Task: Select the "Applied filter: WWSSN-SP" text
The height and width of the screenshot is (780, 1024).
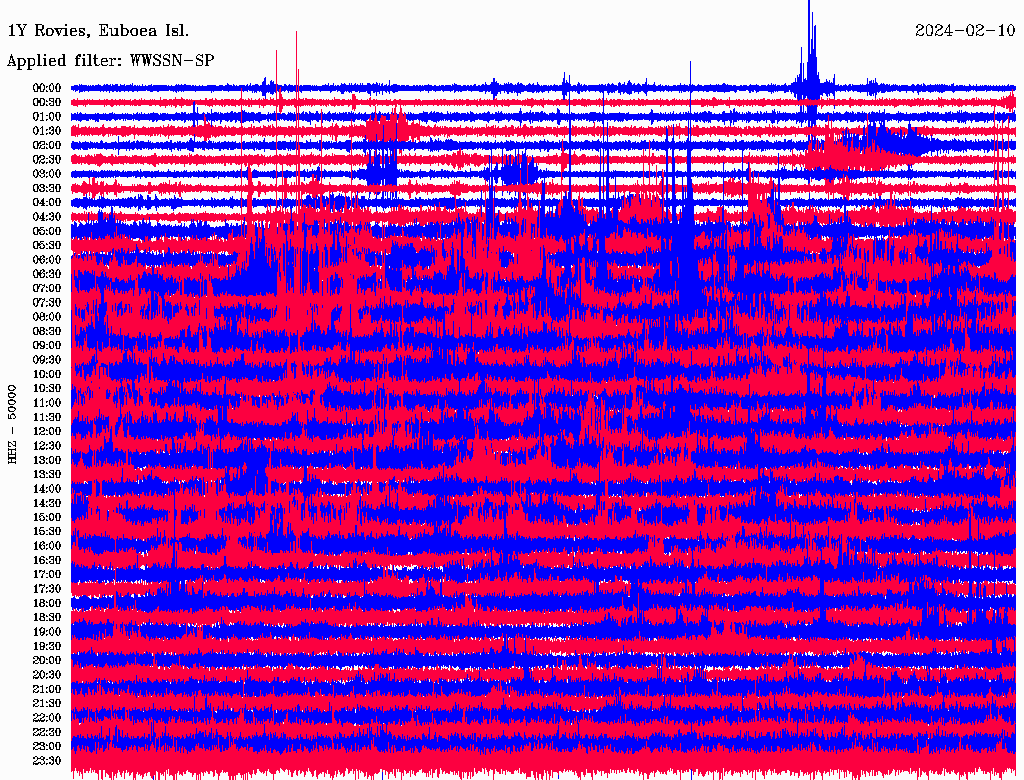Action: (x=110, y=61)
